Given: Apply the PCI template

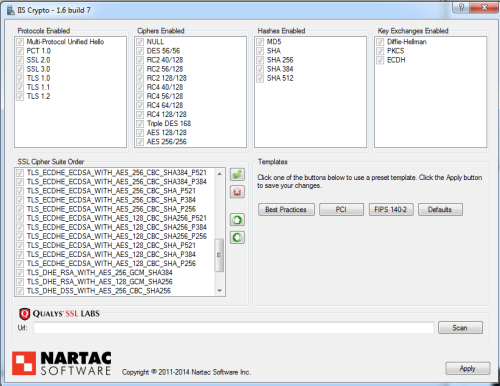Looking at the screenshot, I should [x=341, y=210].
